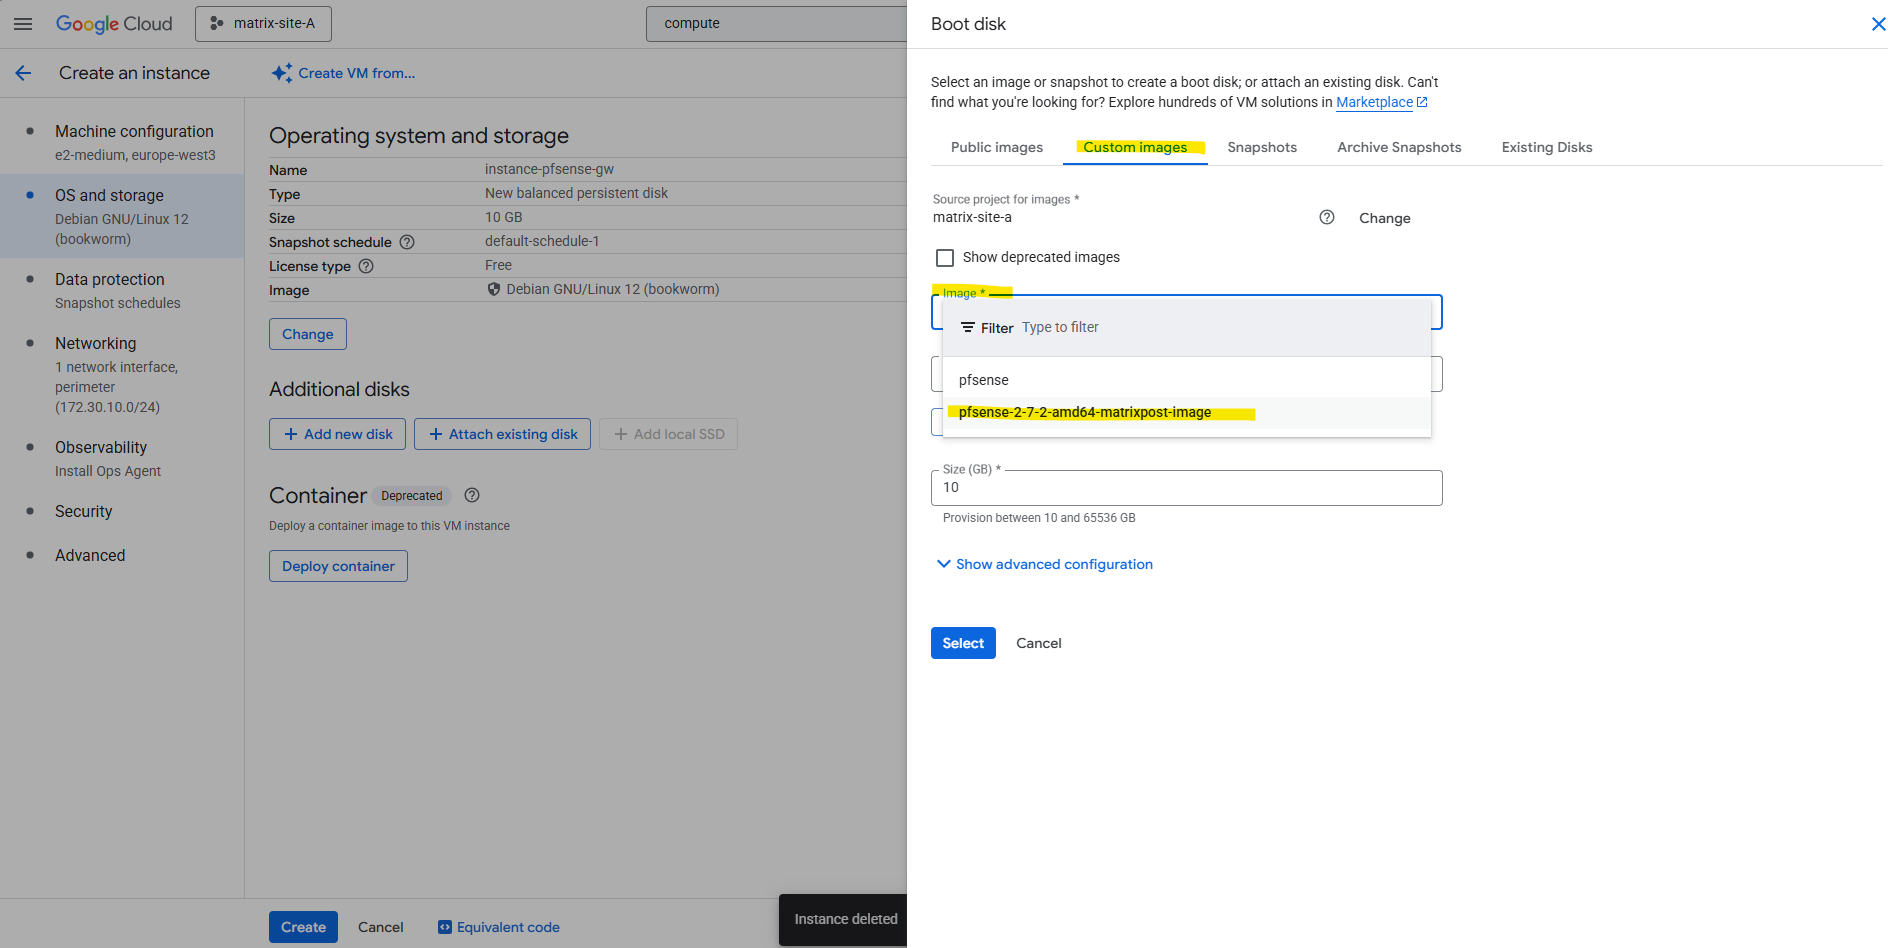Click the help icon next to License type
1888x948 pixels.
point(366,266)
